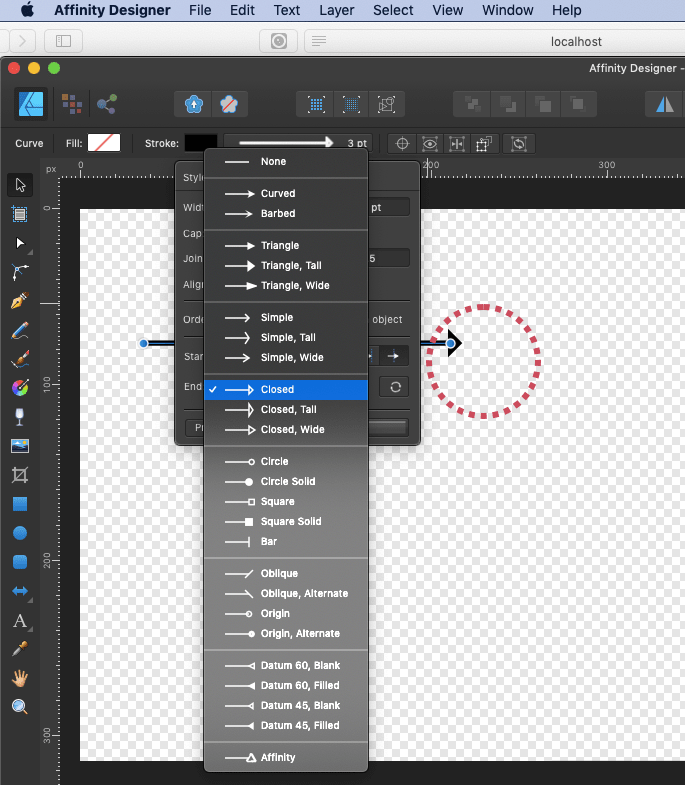The height and width of the screenshot is (785, 685).
Task: Choose 'Circle Solid' arrowhead from list
Action: 286,482
